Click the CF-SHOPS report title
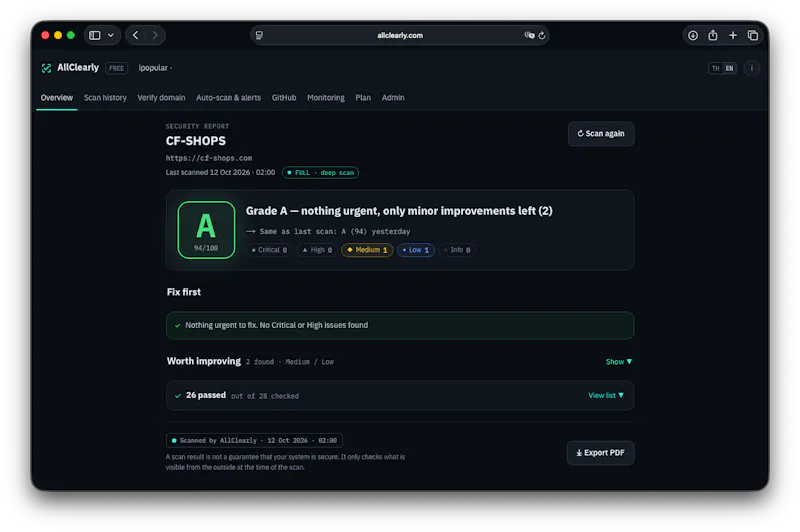 195,141
